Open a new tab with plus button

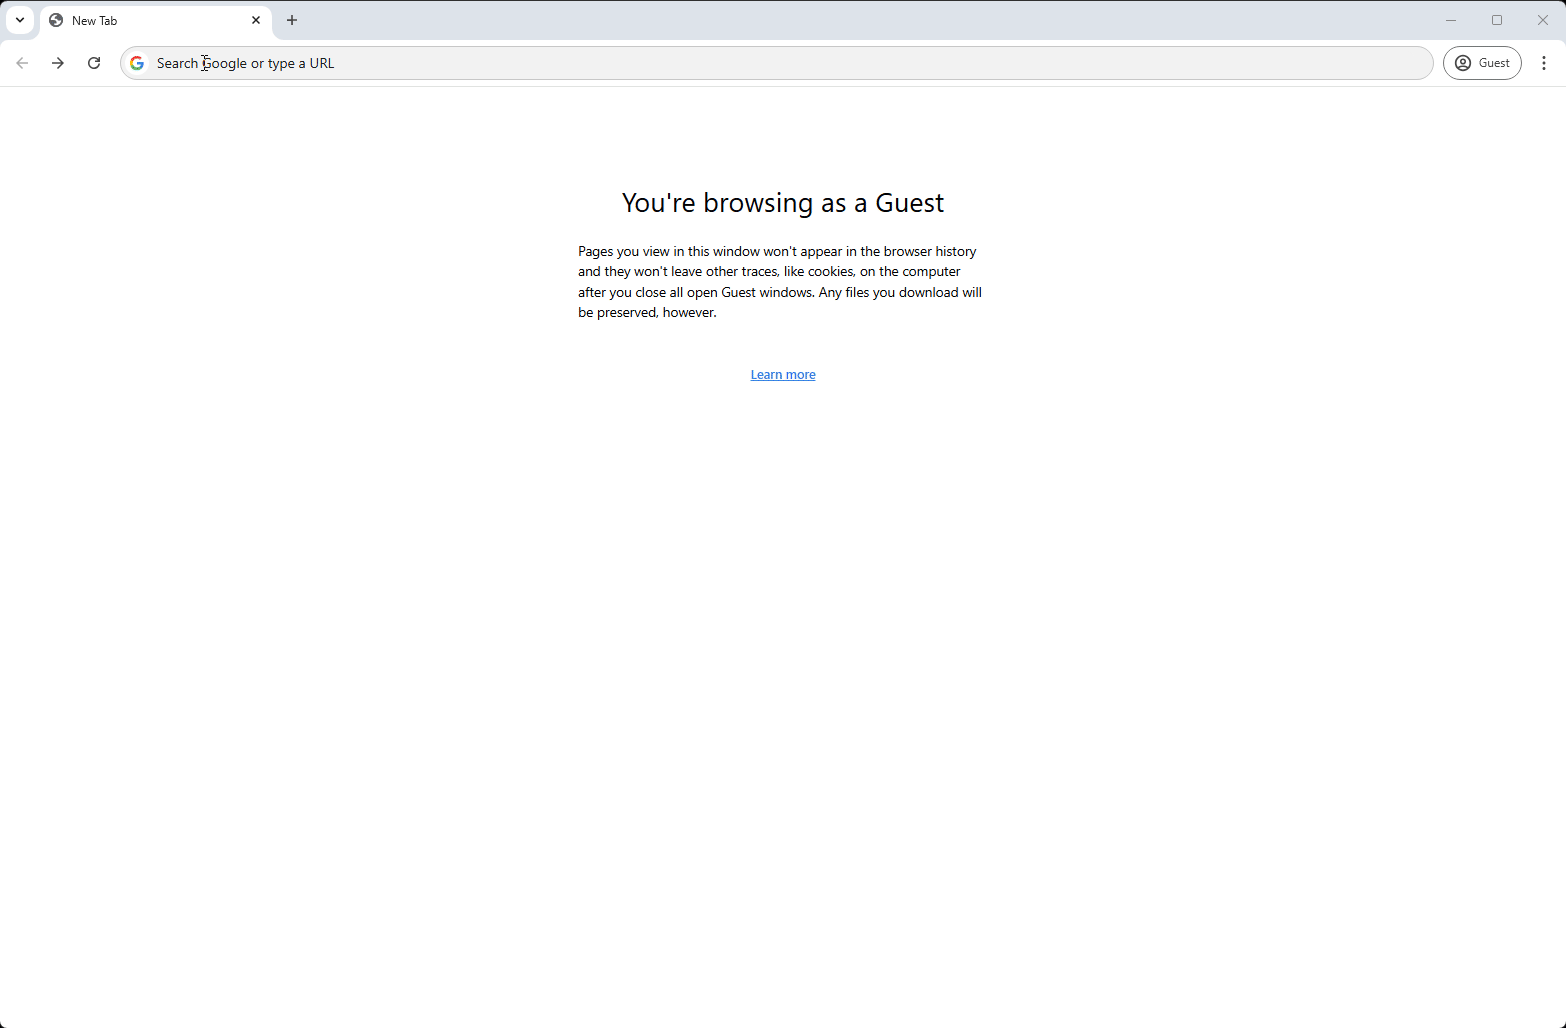click(292, 20)
